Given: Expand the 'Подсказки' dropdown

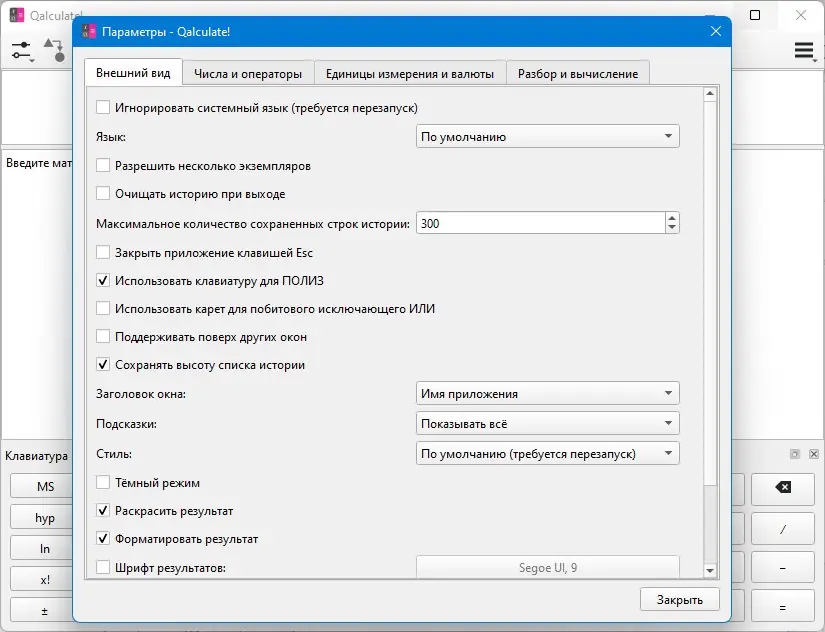Looking at the screenshot, I should pyautogui.click(x=547, y=423).
